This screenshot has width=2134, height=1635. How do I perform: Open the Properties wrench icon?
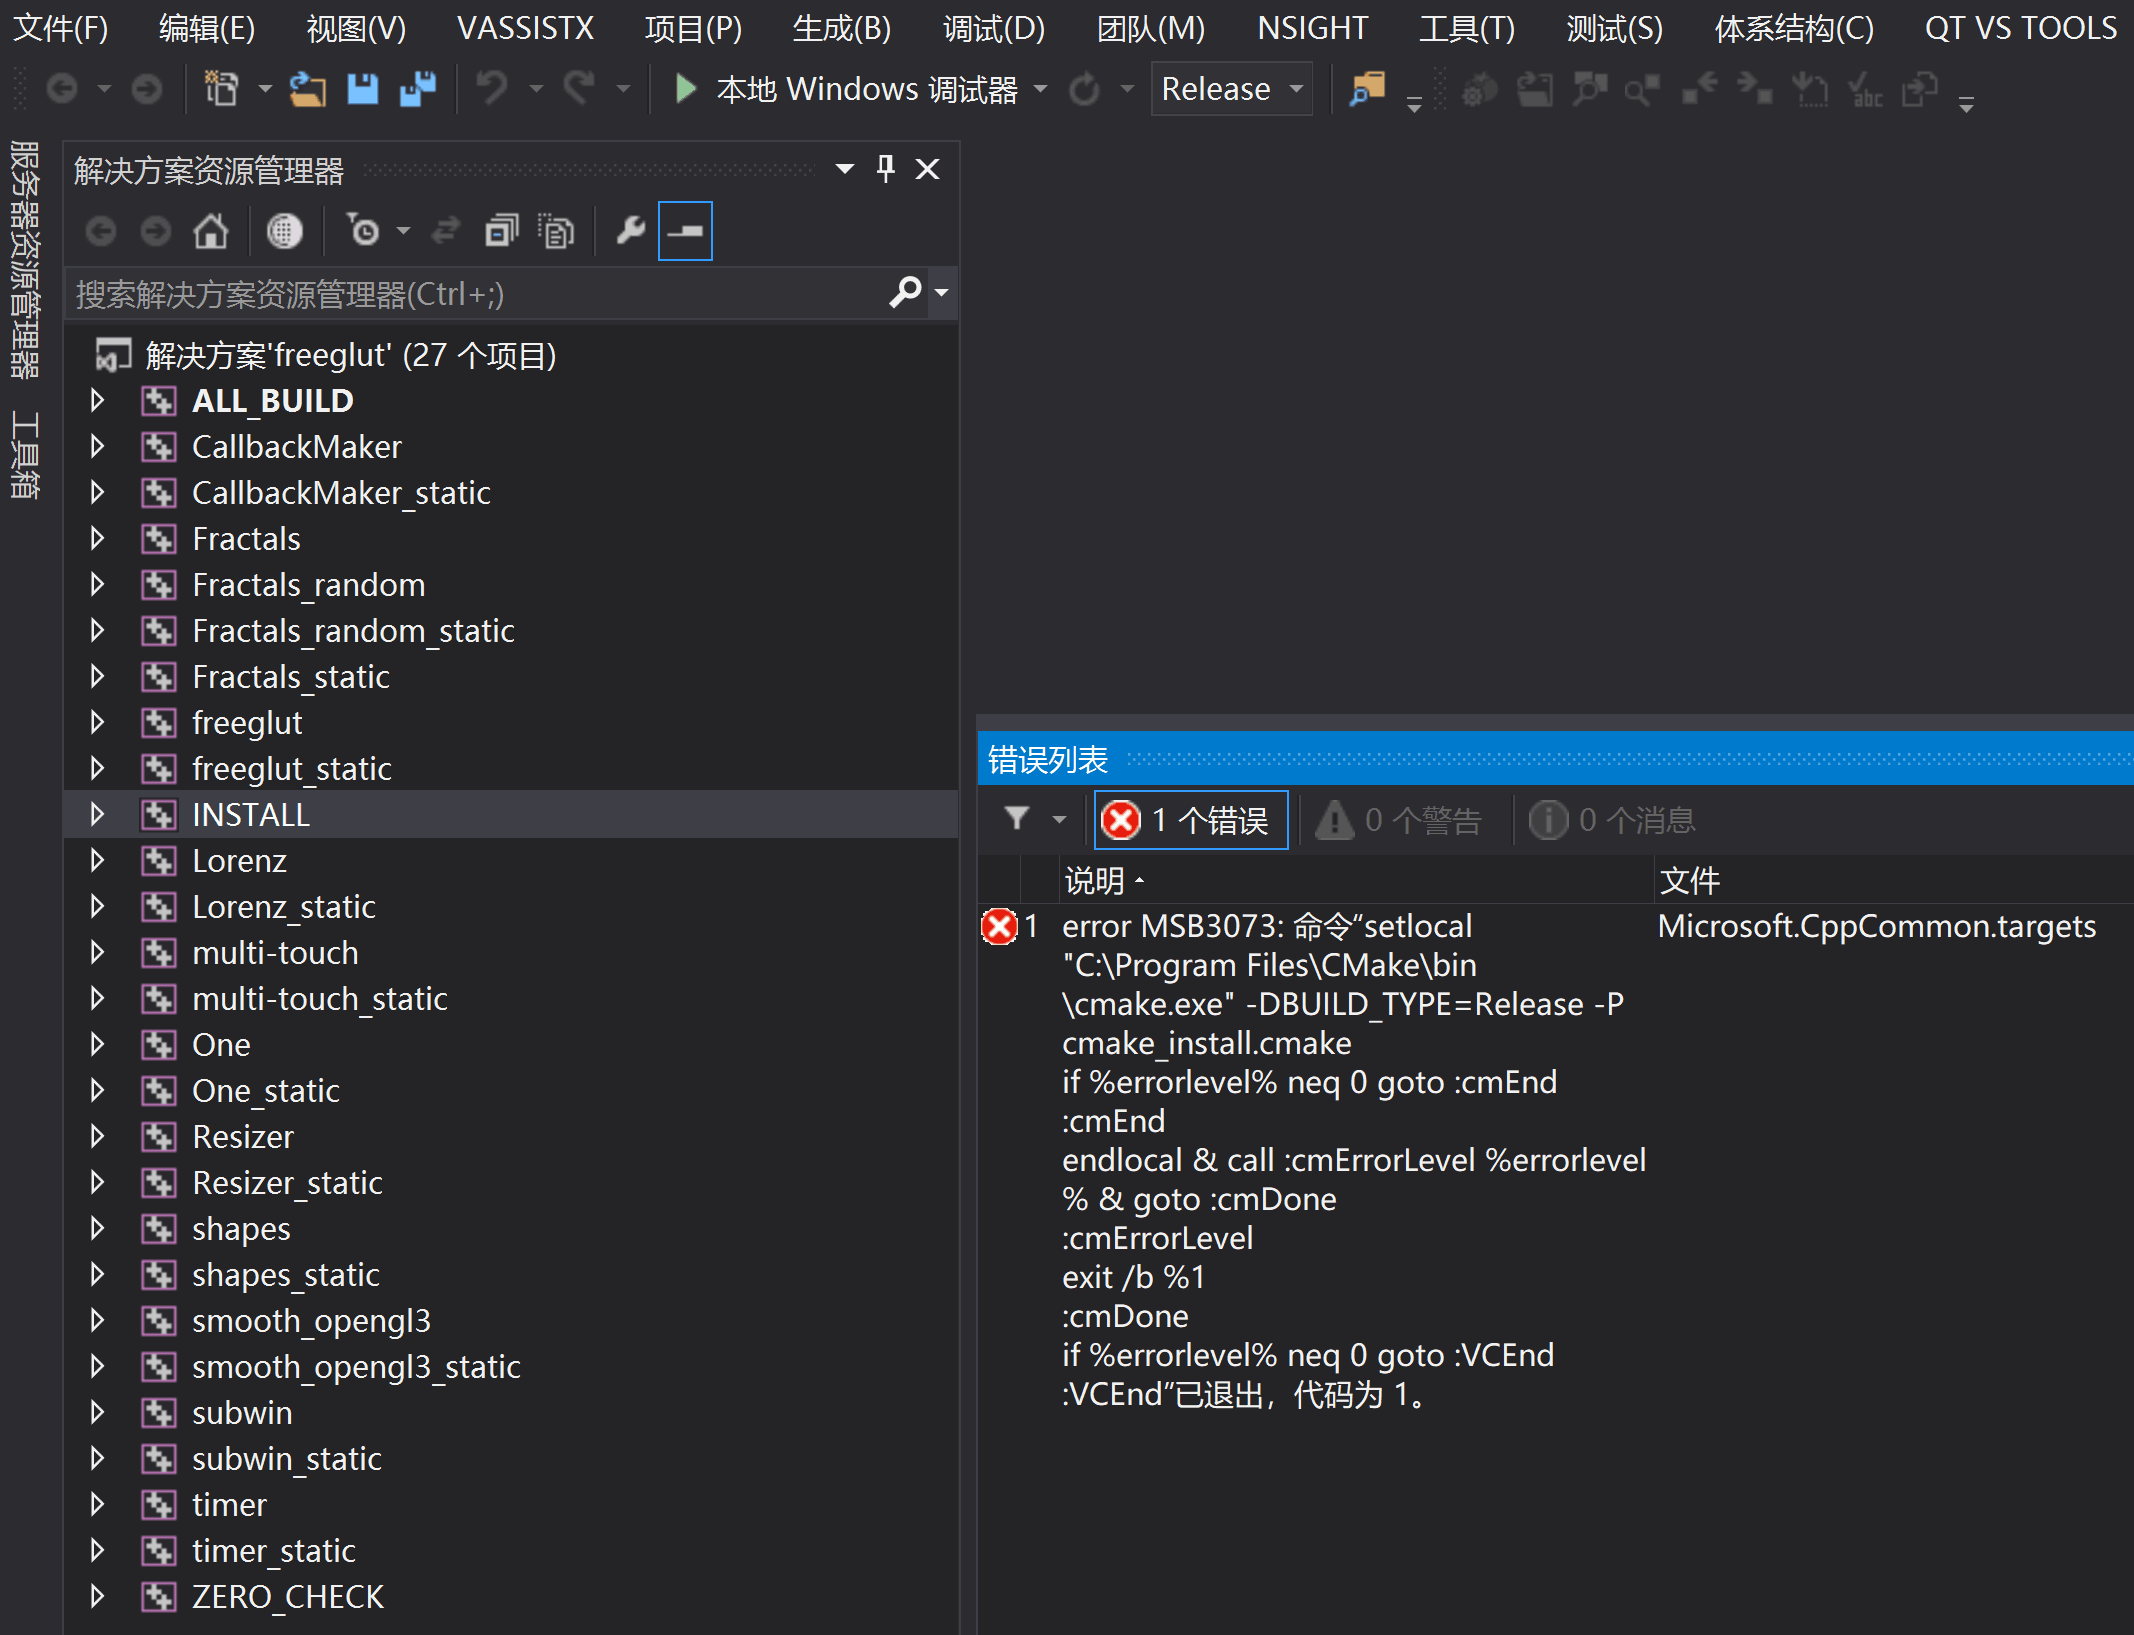tap(630, 231)
